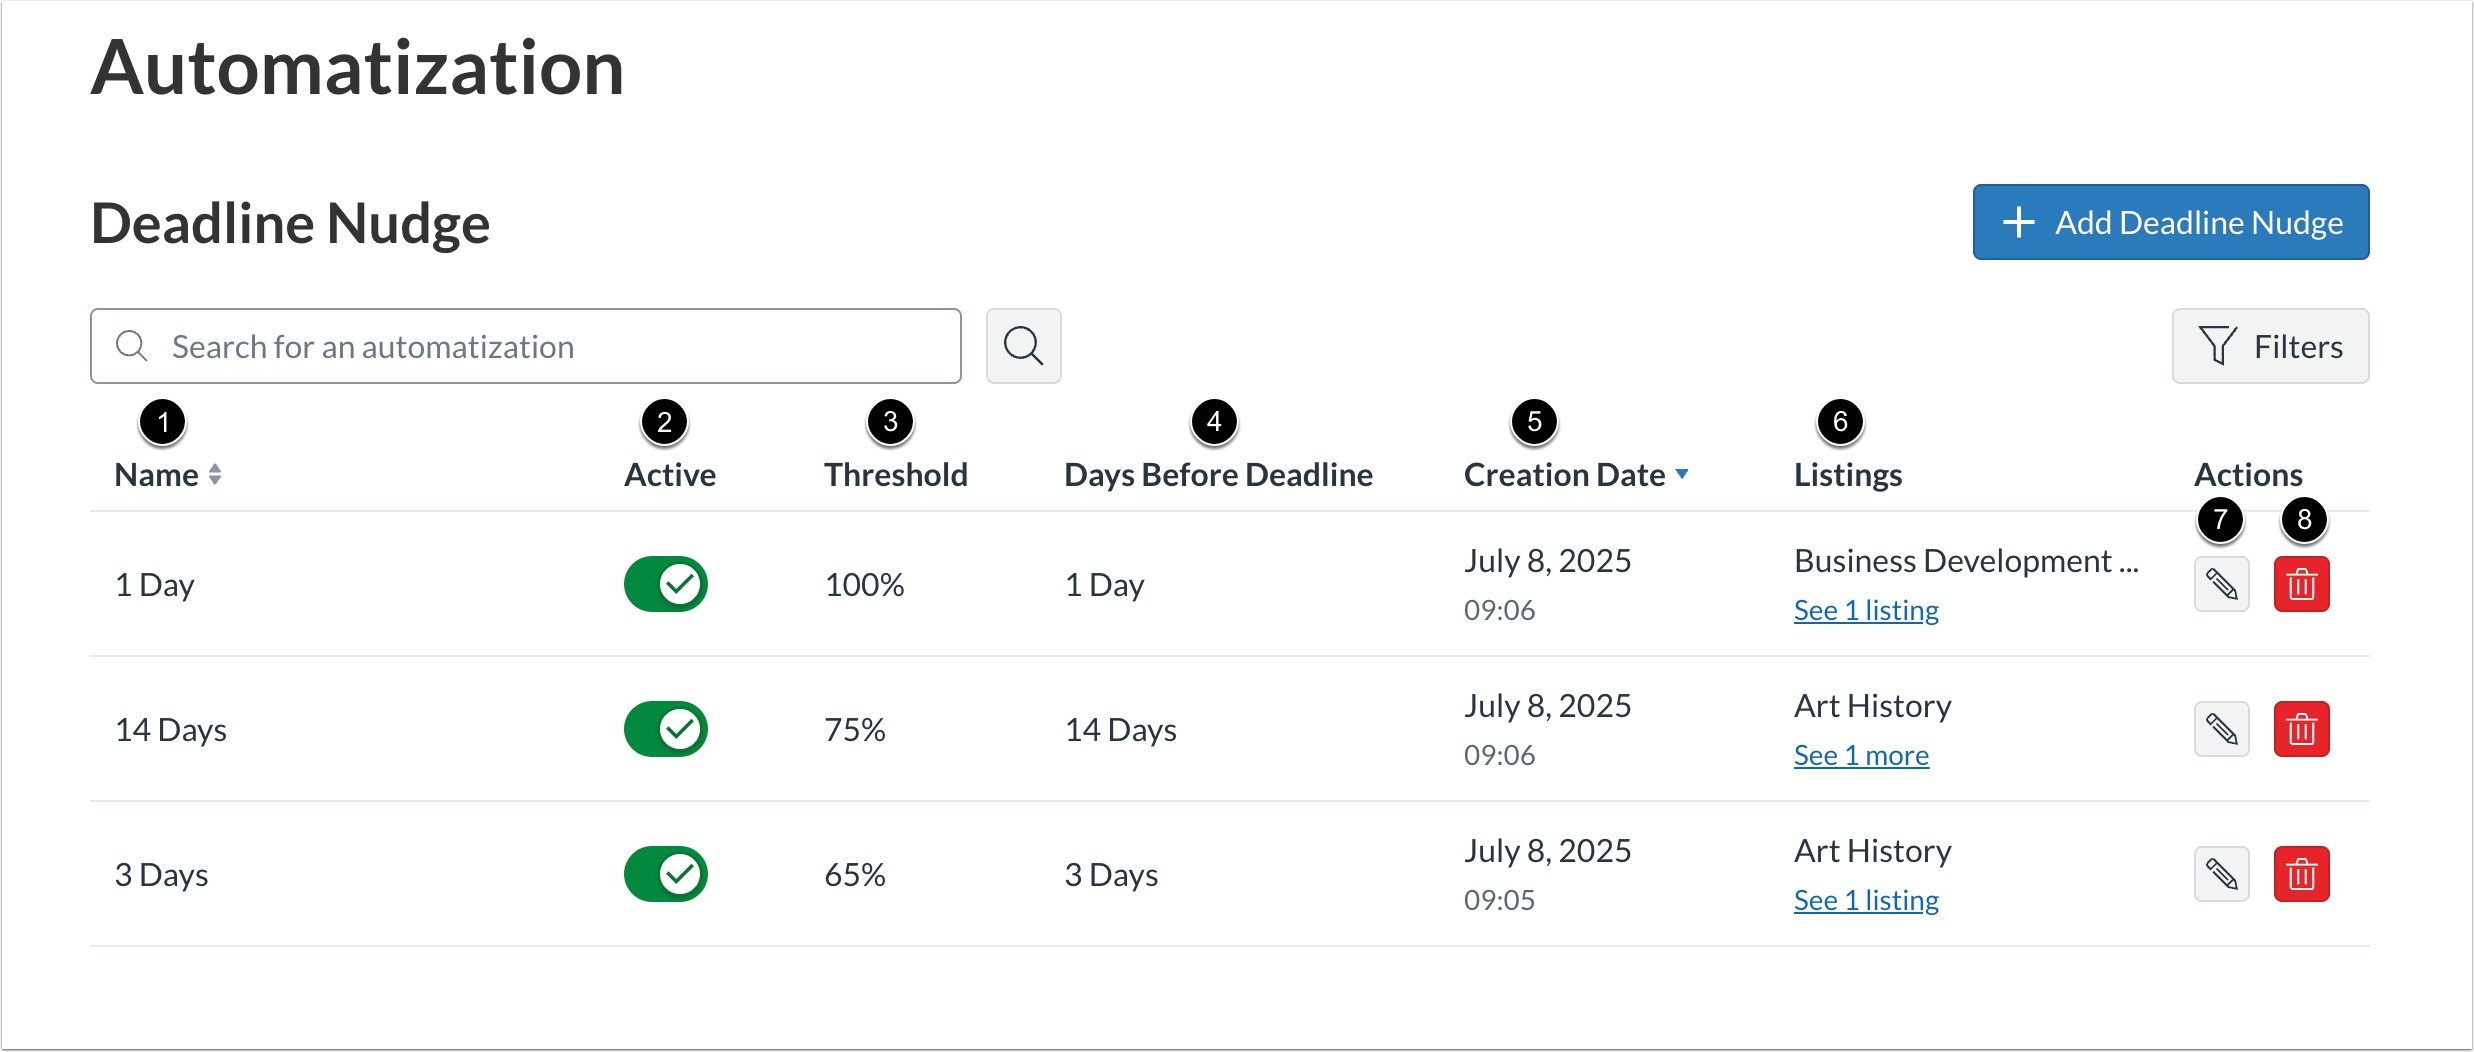Reverse sorting with Creation Date arrow
2474x1052 pixels.
[x=1684, y=475]
